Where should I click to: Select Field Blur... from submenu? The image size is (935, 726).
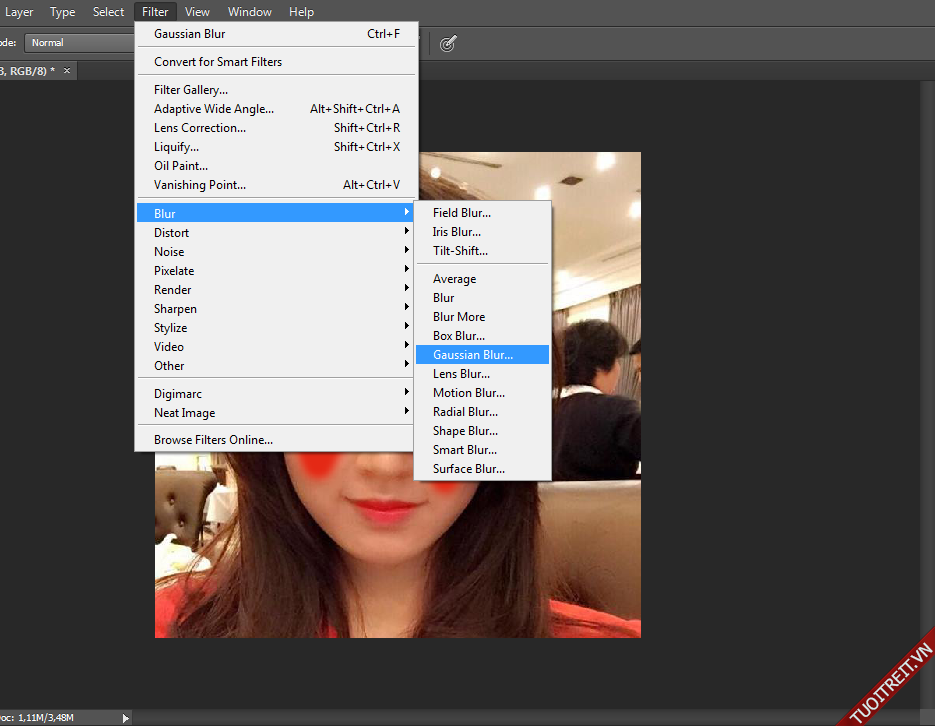point(461,213)
